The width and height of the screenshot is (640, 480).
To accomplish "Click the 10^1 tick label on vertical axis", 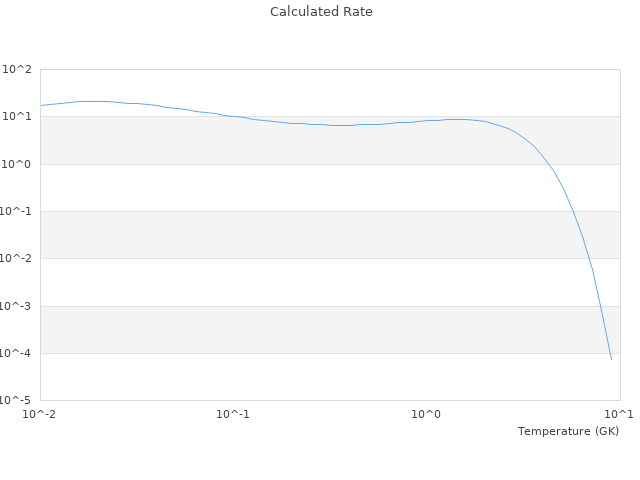I will [19, 117].
